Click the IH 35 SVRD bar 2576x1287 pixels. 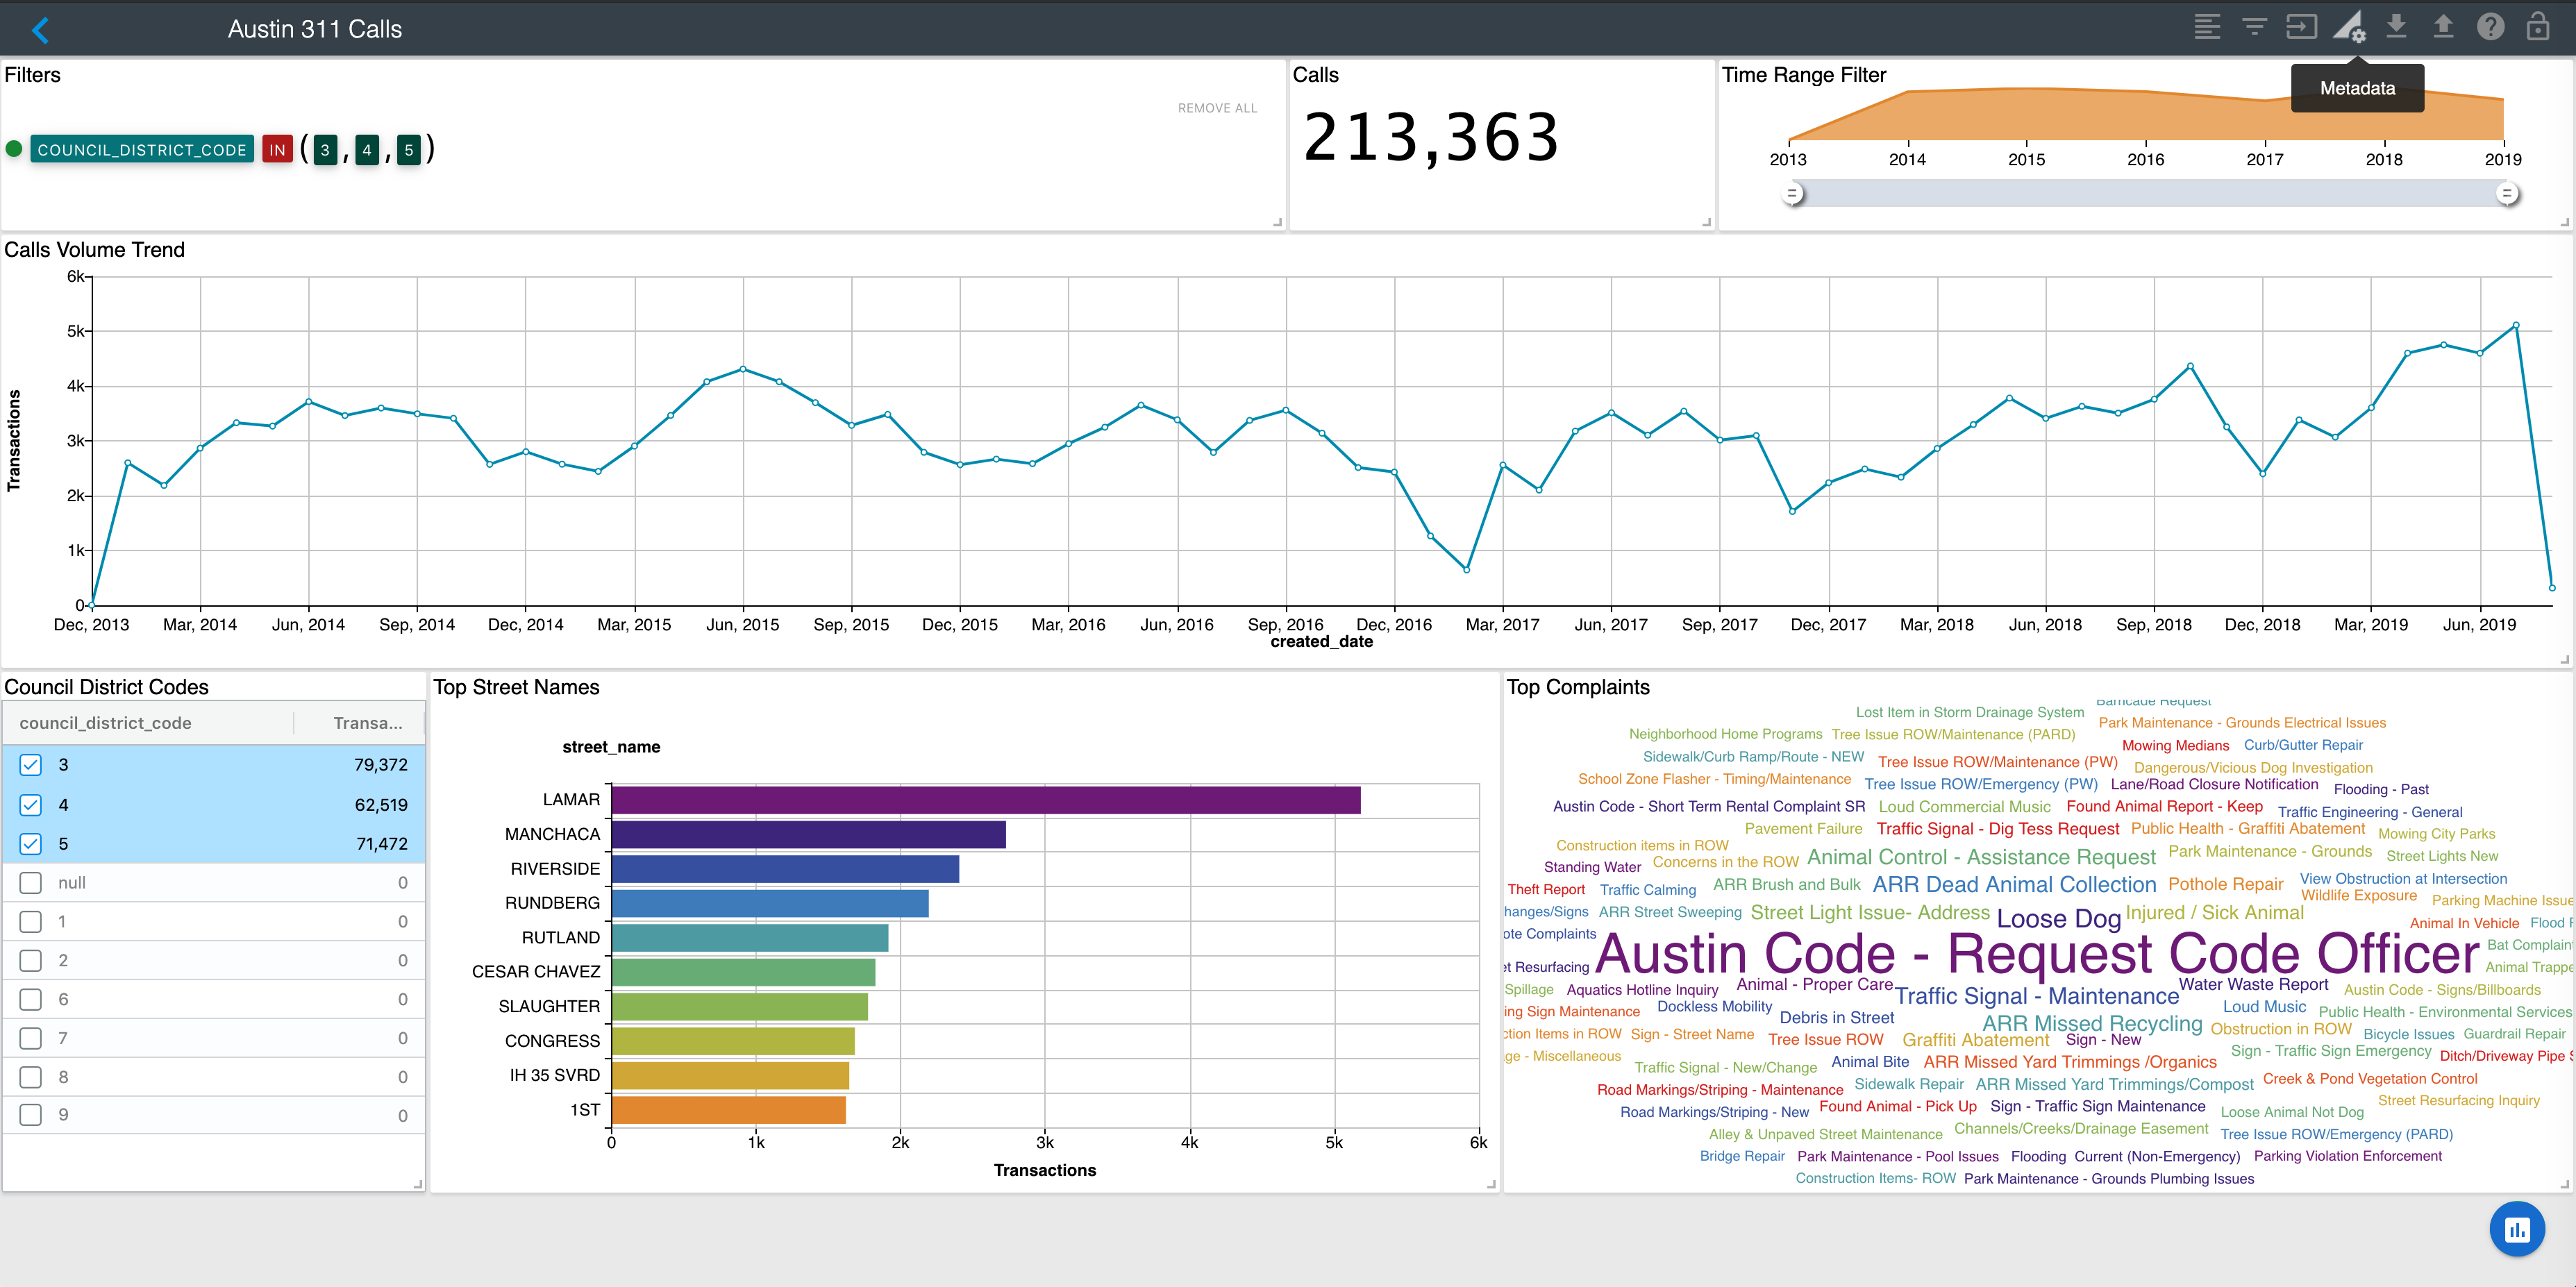click(730, 1076)
